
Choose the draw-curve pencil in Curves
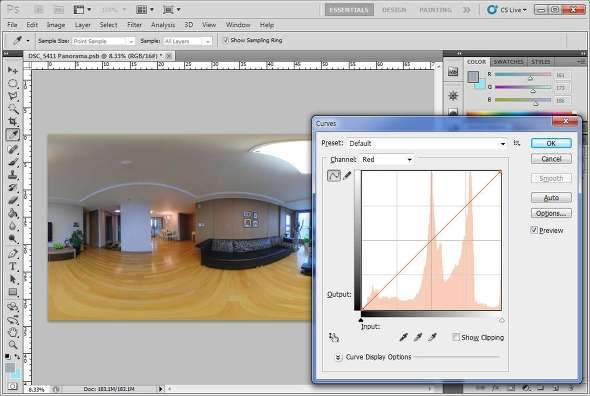point(347,175)
